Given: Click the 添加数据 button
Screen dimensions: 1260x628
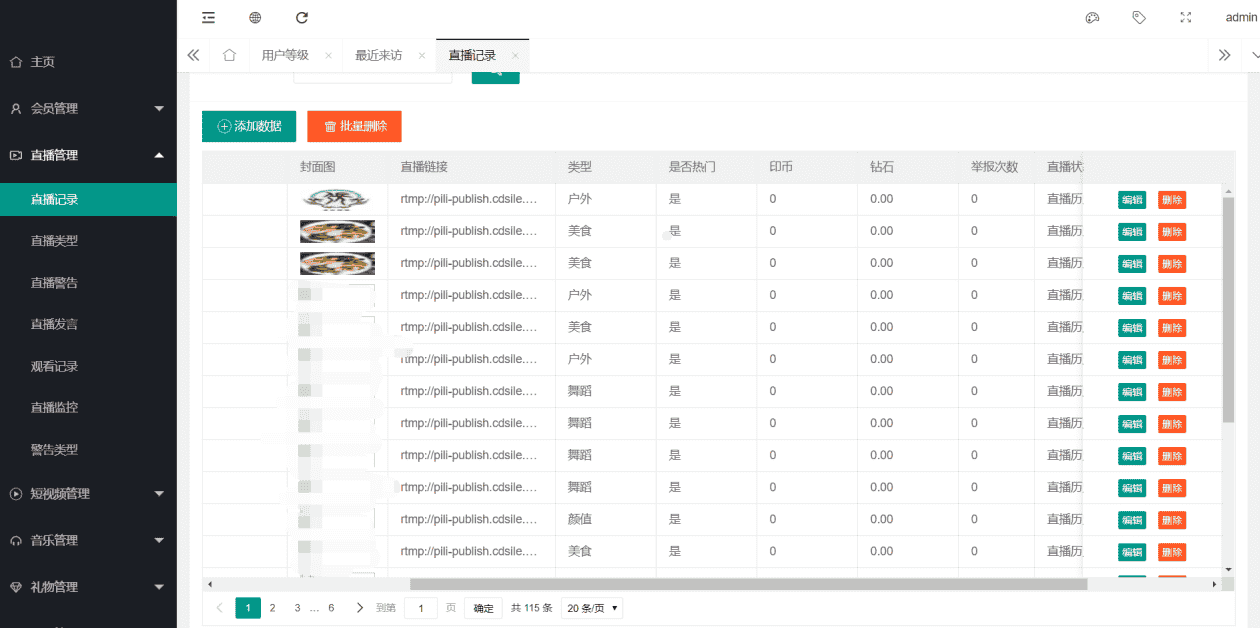Looking at the screenshot, I should tap(250, 127).
